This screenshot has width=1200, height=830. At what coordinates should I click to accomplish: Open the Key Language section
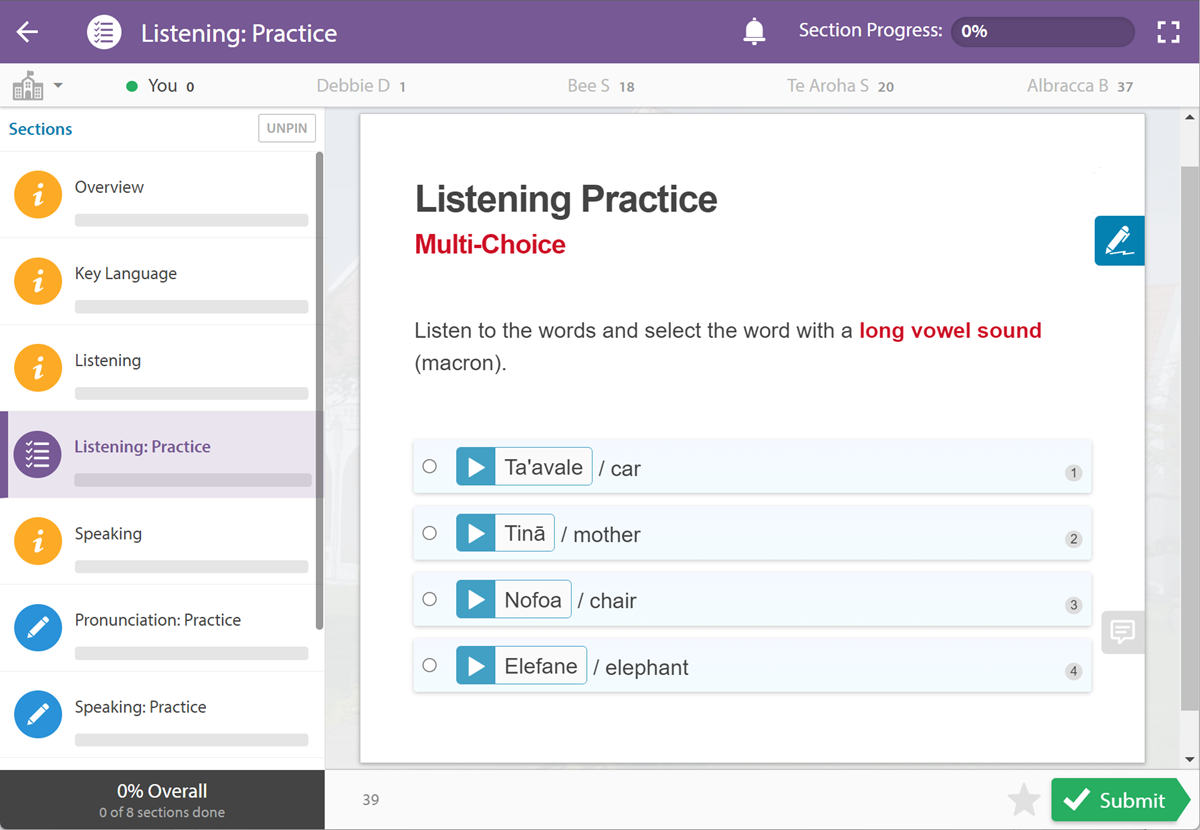pos(162,282)
